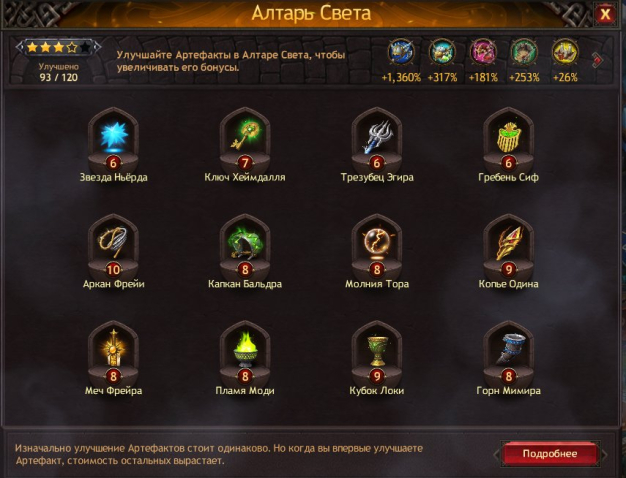Screen dimensions: 626x478
Task: Open the Кубок Локи goblet
Action: 377,353
